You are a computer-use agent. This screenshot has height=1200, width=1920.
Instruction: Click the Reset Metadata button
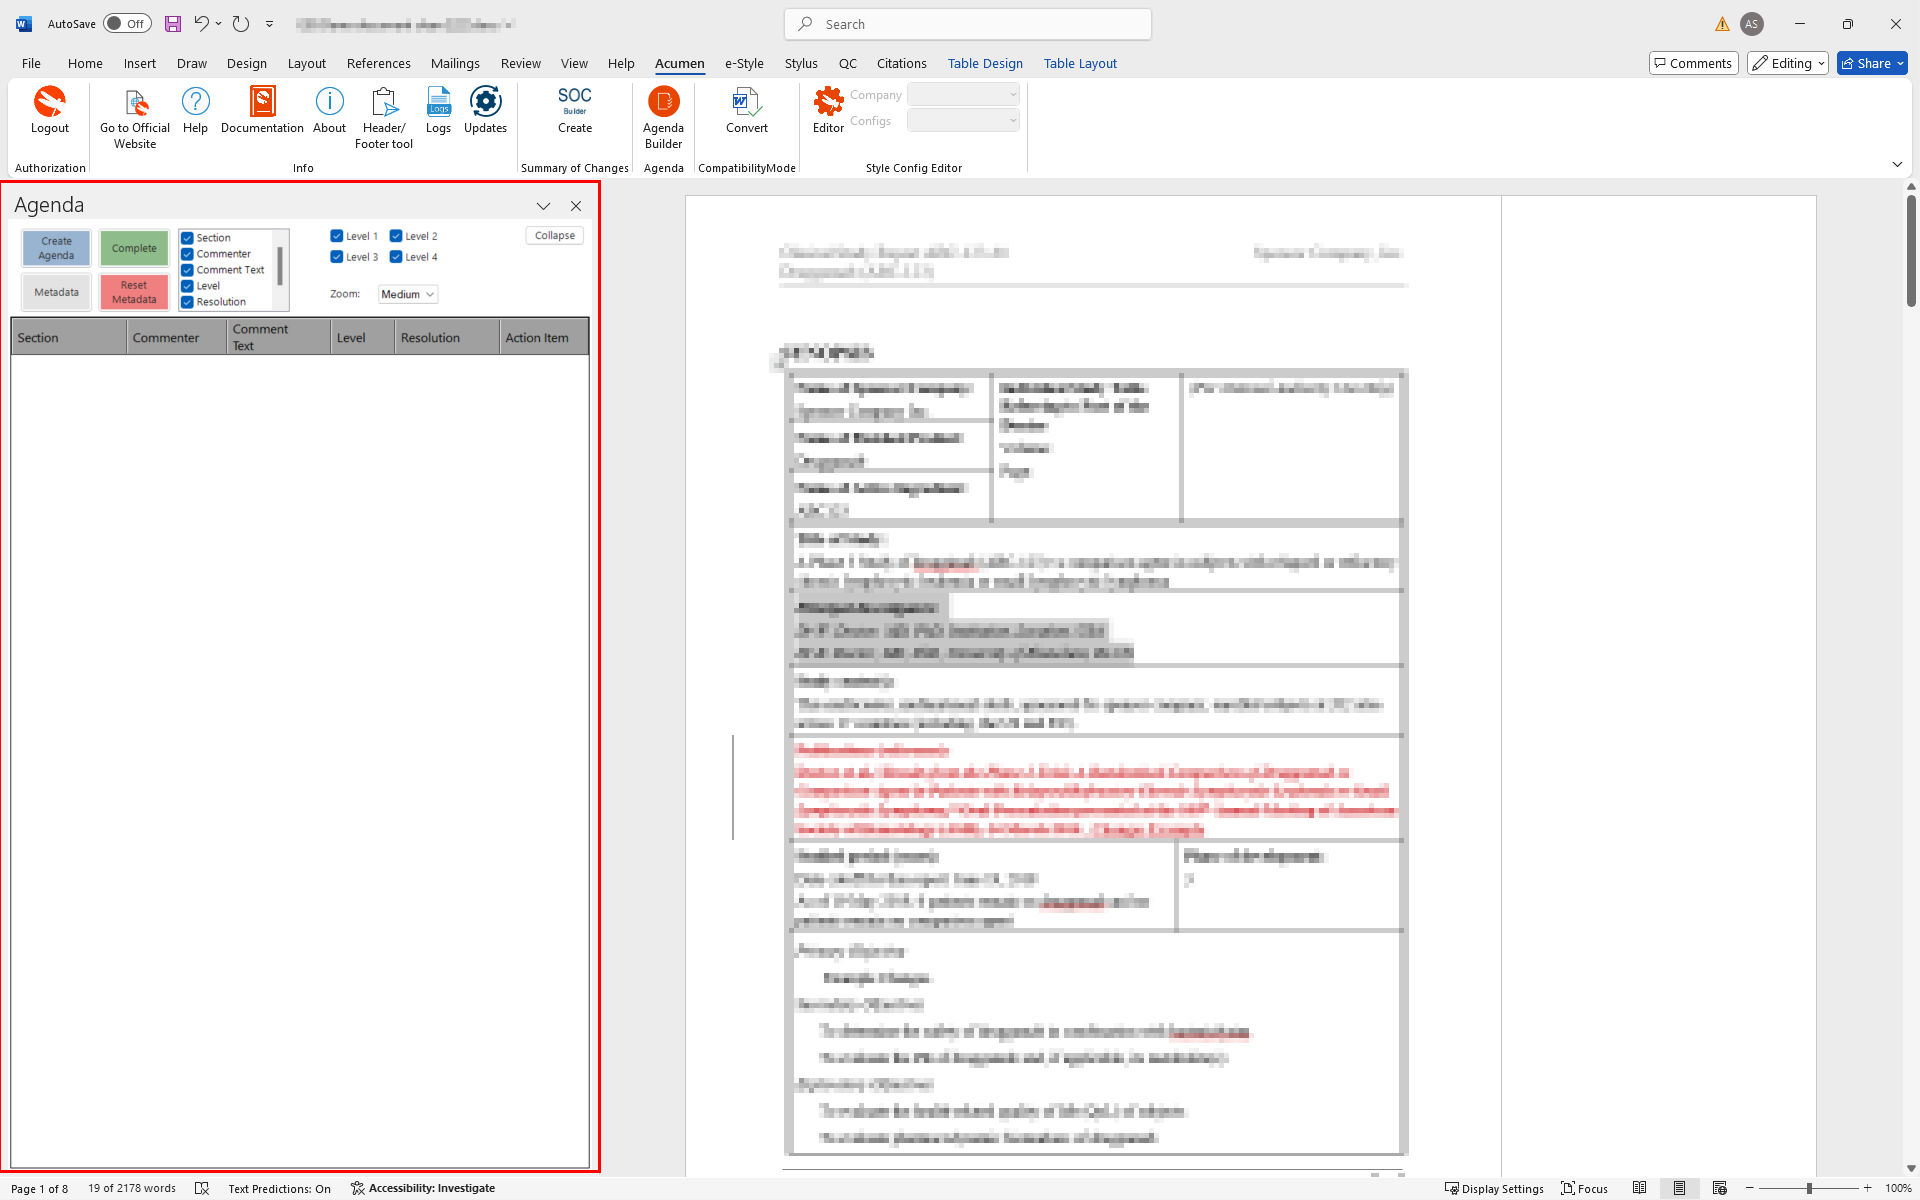click(134, 292)
